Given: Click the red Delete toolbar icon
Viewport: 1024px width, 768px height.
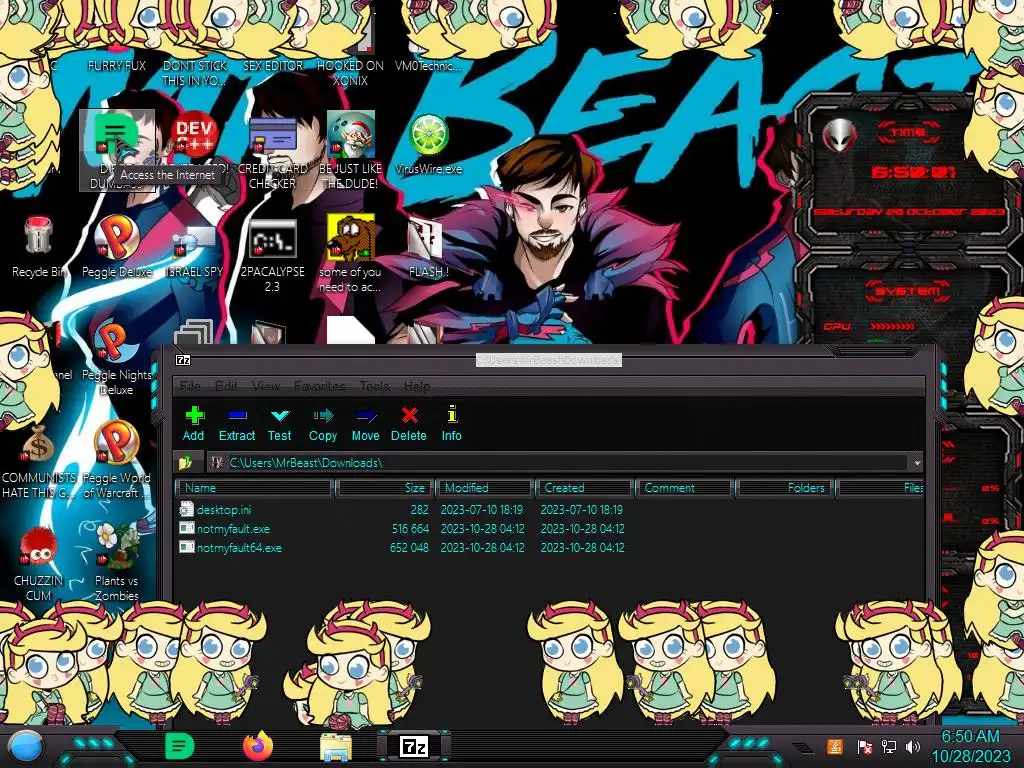Looking at the screenshot, I should coord(409,423).
